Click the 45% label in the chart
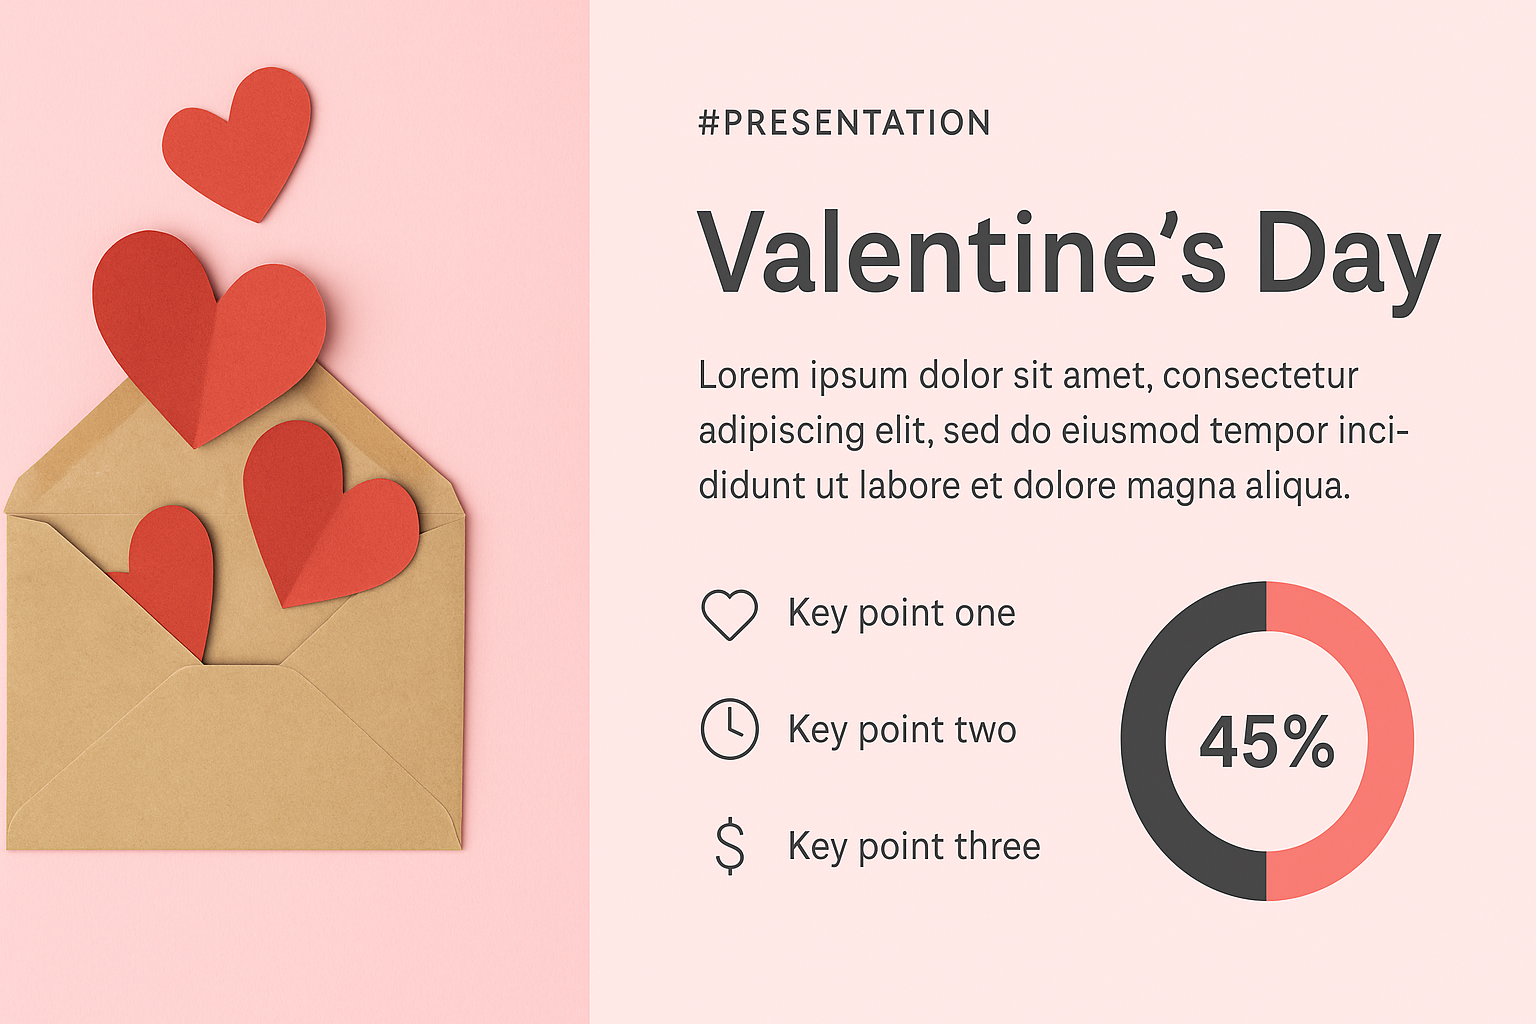 1267,742
